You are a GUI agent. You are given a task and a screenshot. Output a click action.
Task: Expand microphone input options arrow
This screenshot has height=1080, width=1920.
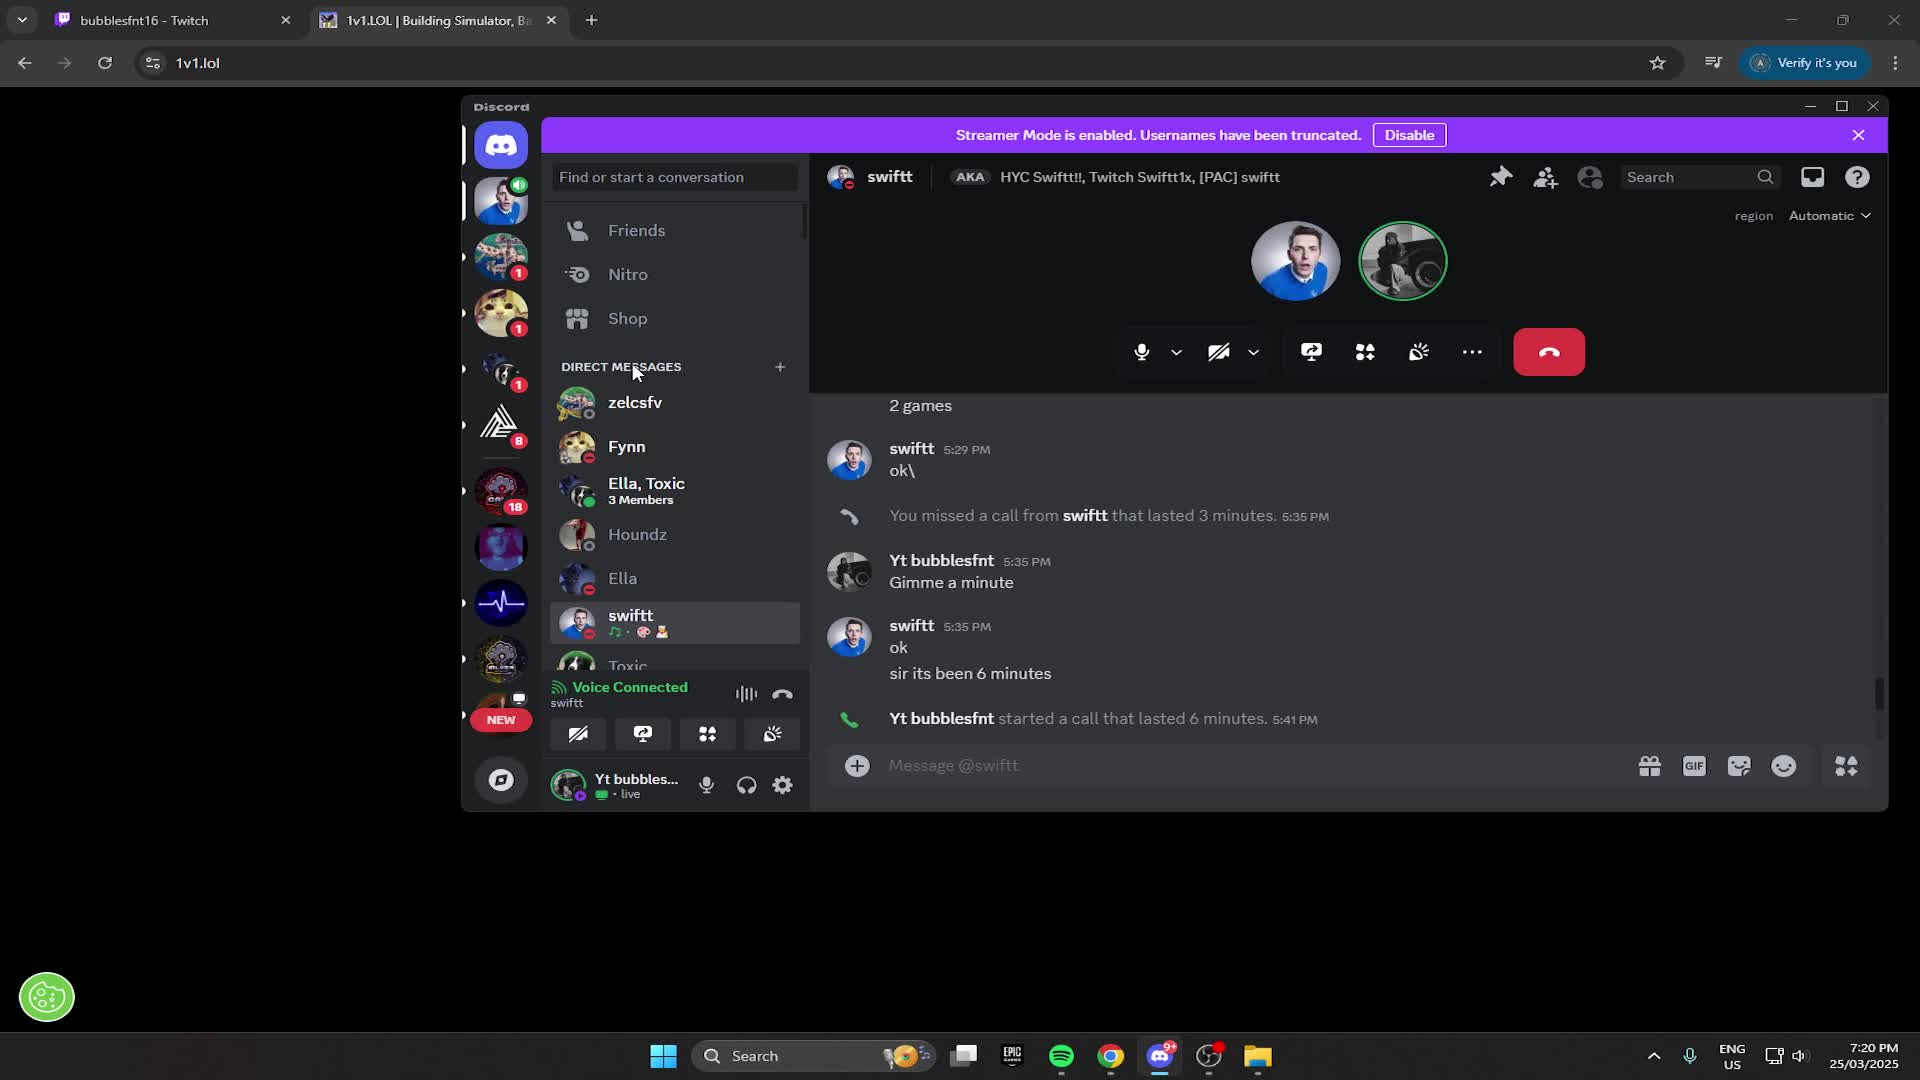pos(1176,352)
